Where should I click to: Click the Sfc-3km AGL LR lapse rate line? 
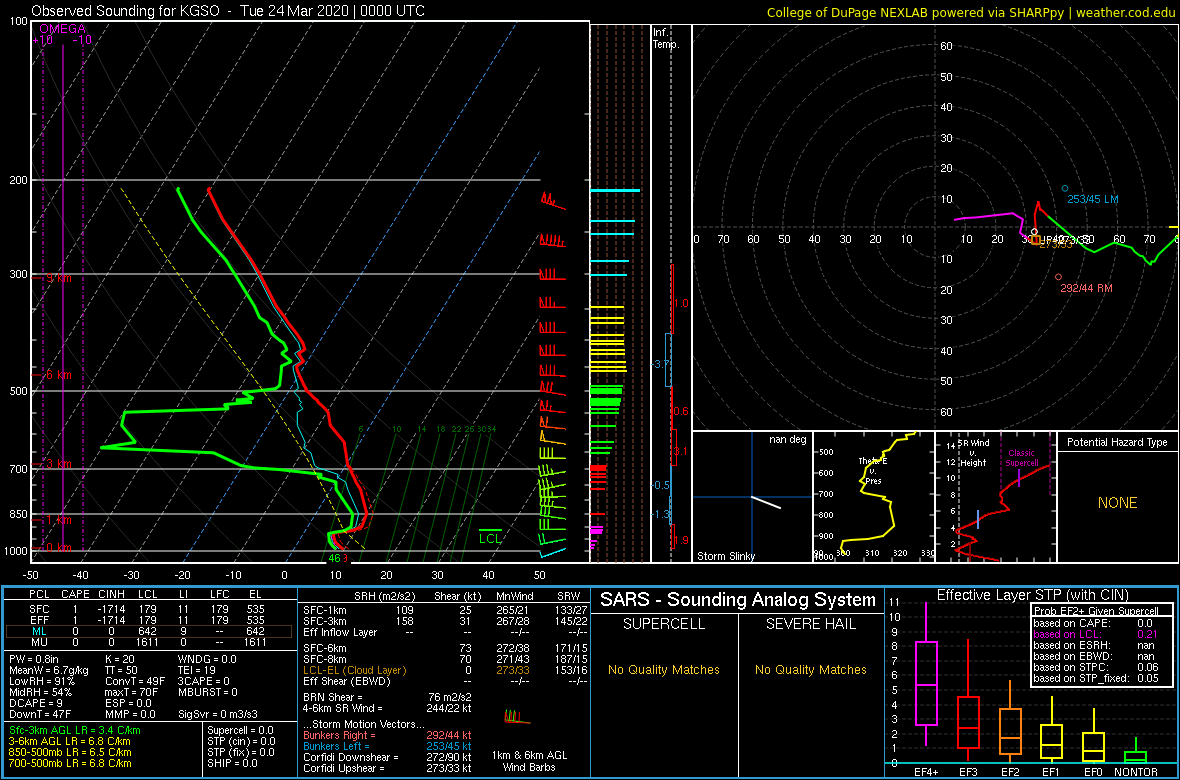coord(75,730)
